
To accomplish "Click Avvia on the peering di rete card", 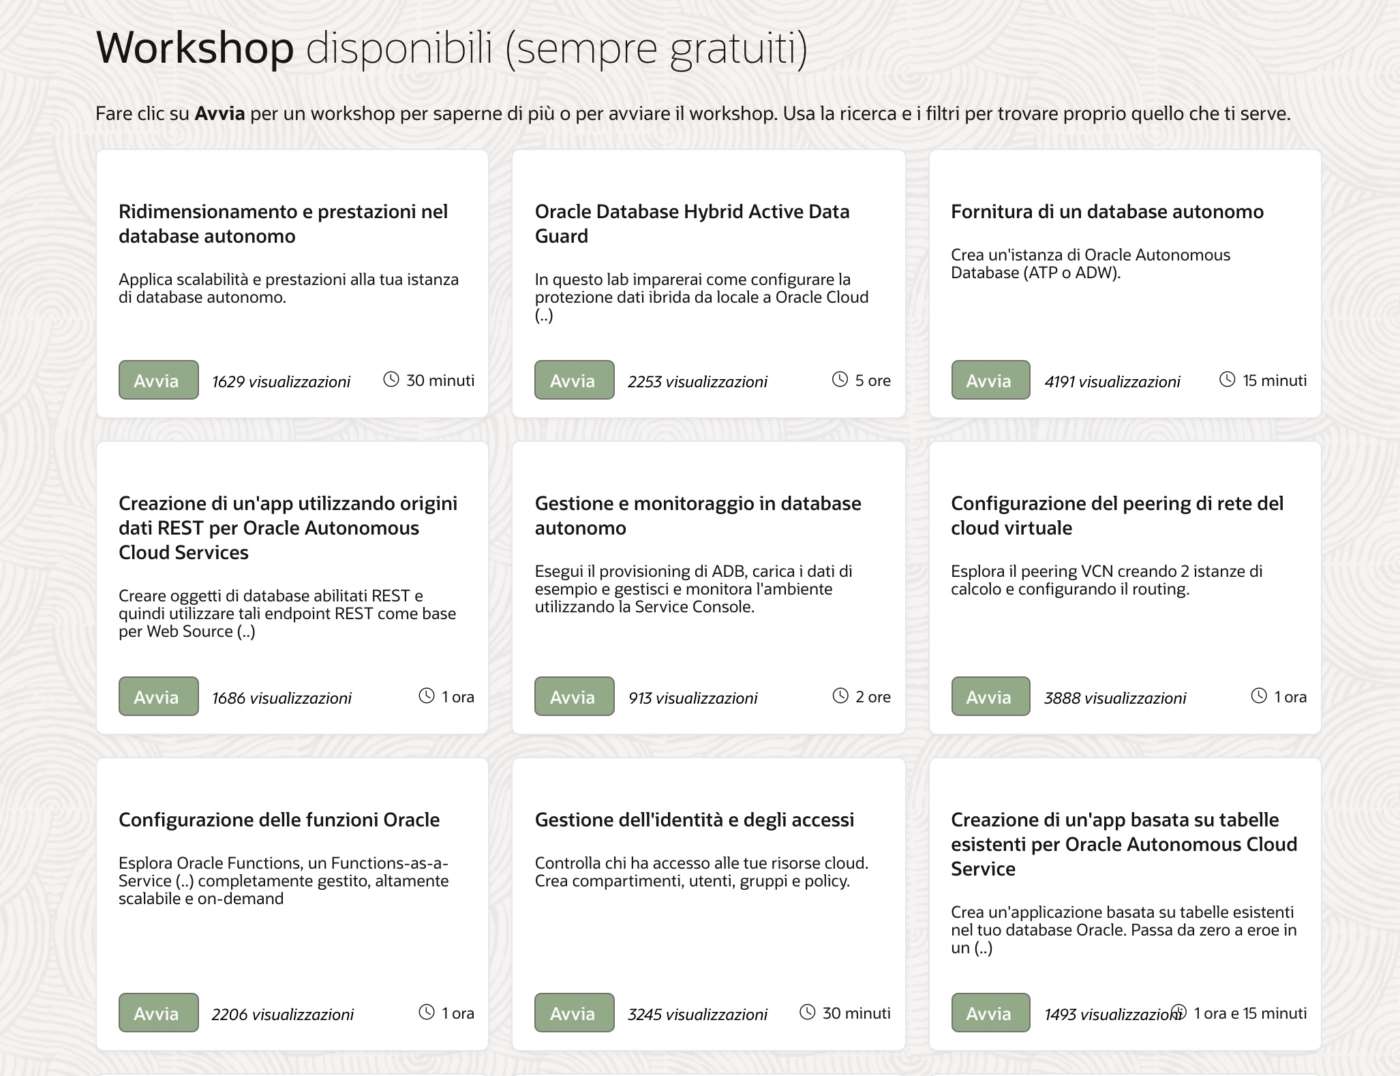I will (990, 696).
